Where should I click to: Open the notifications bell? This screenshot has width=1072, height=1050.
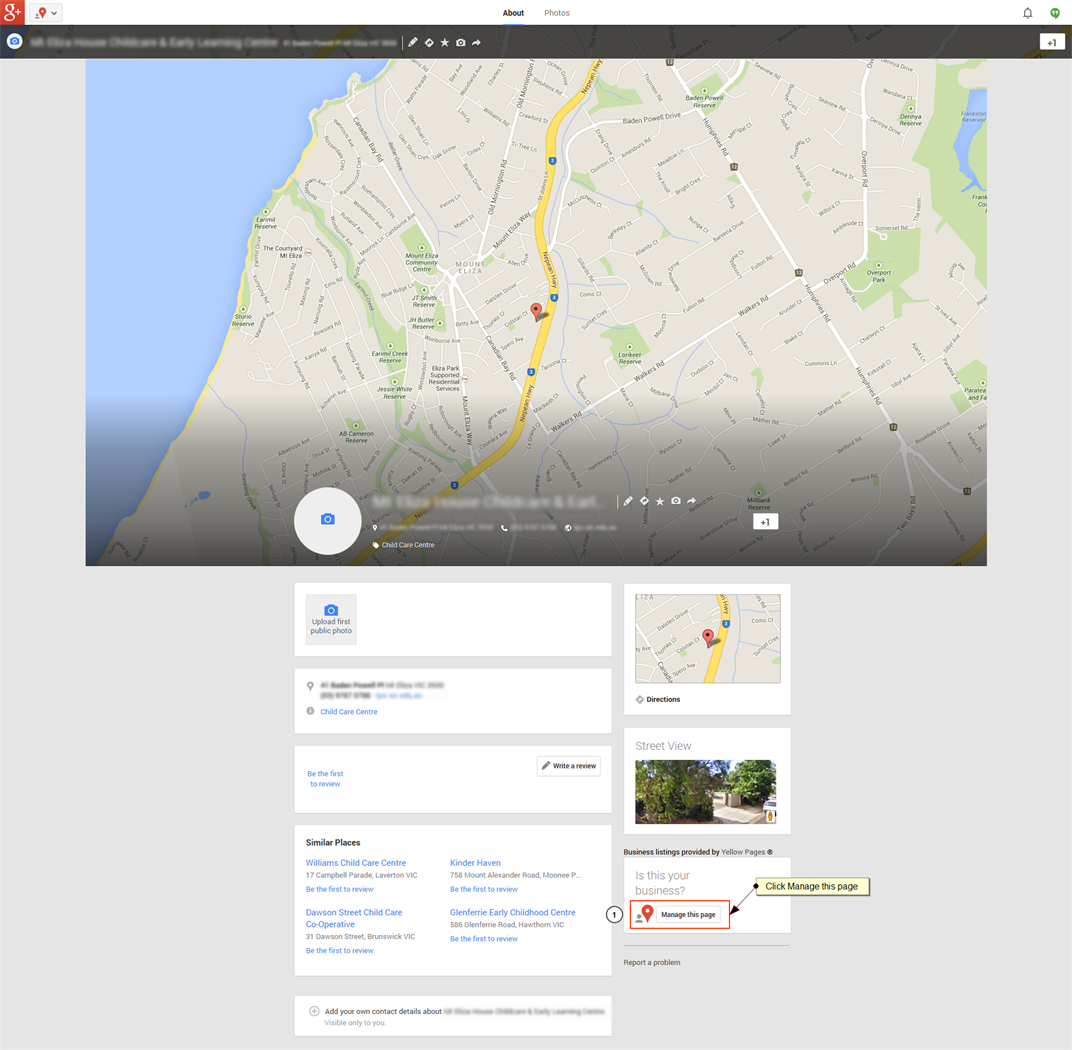pos(1027,13)
